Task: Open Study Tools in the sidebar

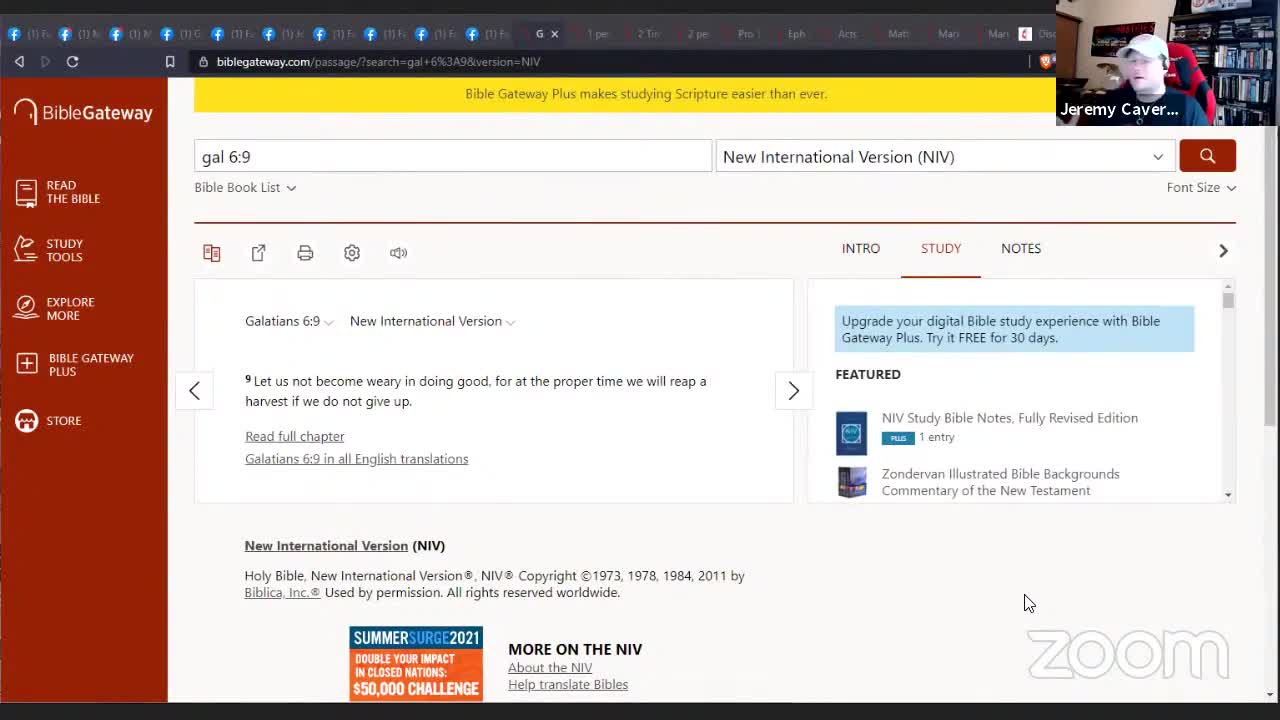Action: click(x=50, y=250)
